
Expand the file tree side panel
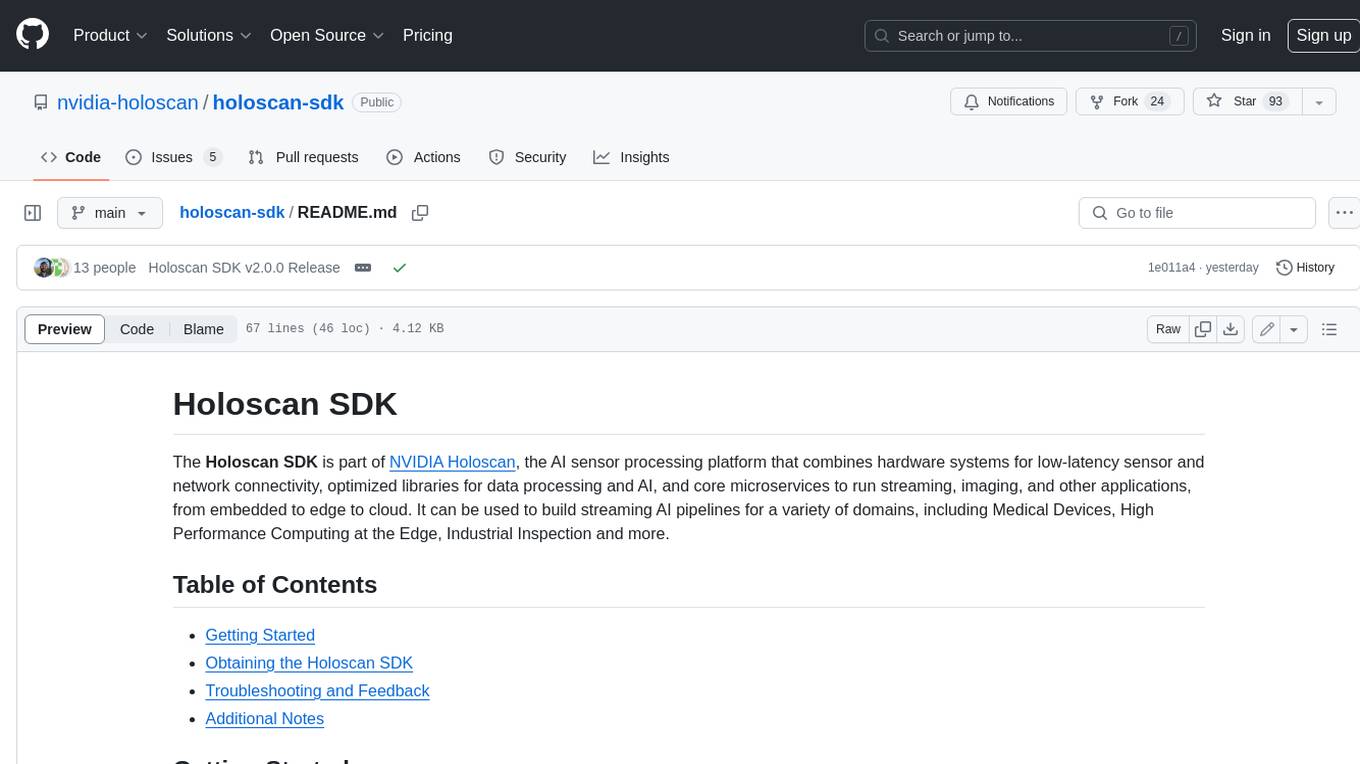pos(33,213)
